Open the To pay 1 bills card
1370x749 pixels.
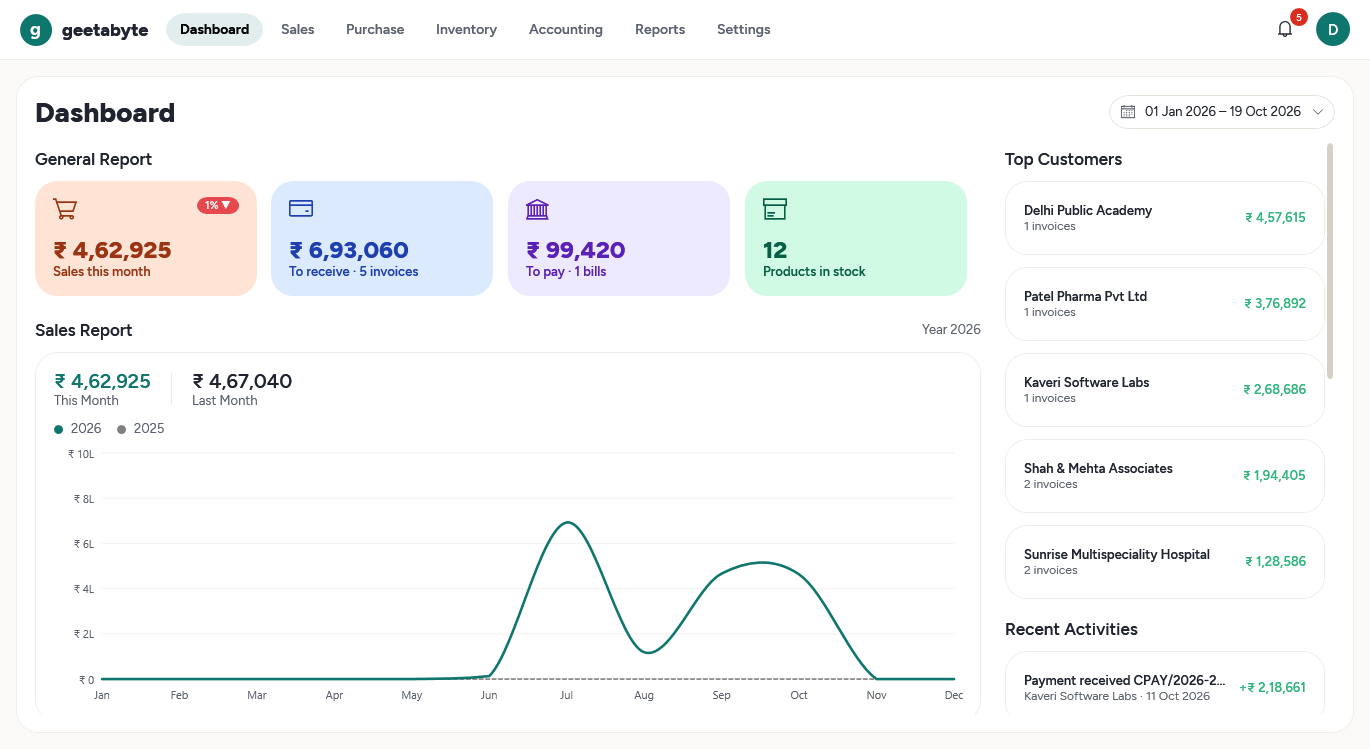pyautogui.click(x=619, y=238)
